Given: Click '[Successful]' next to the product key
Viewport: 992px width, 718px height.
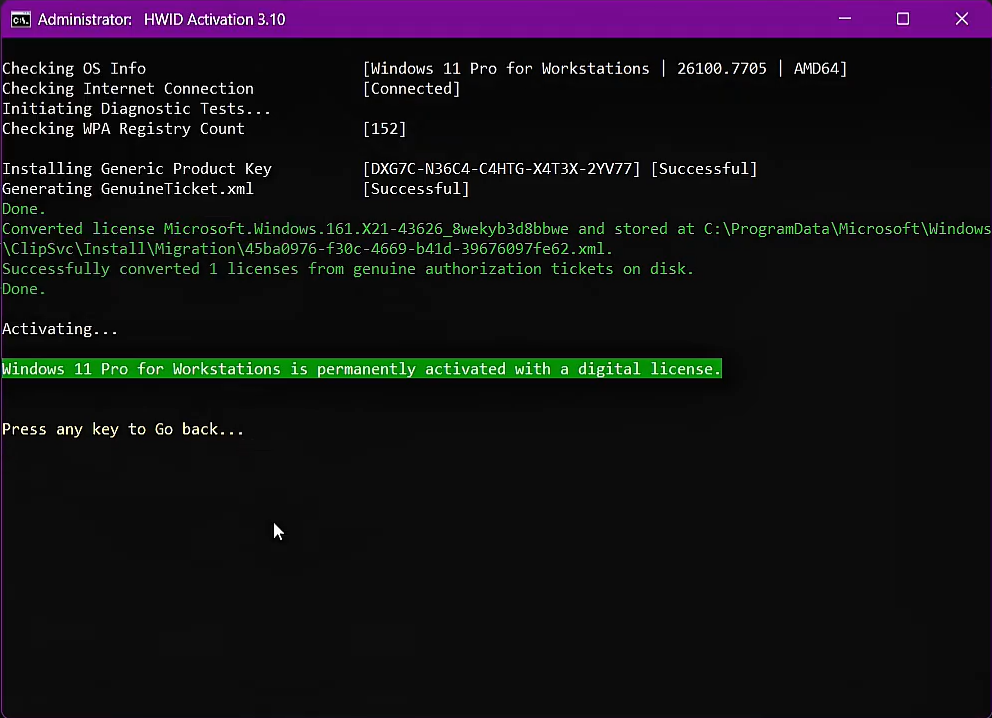Looking at the screenshot, I should click(704, 169).
